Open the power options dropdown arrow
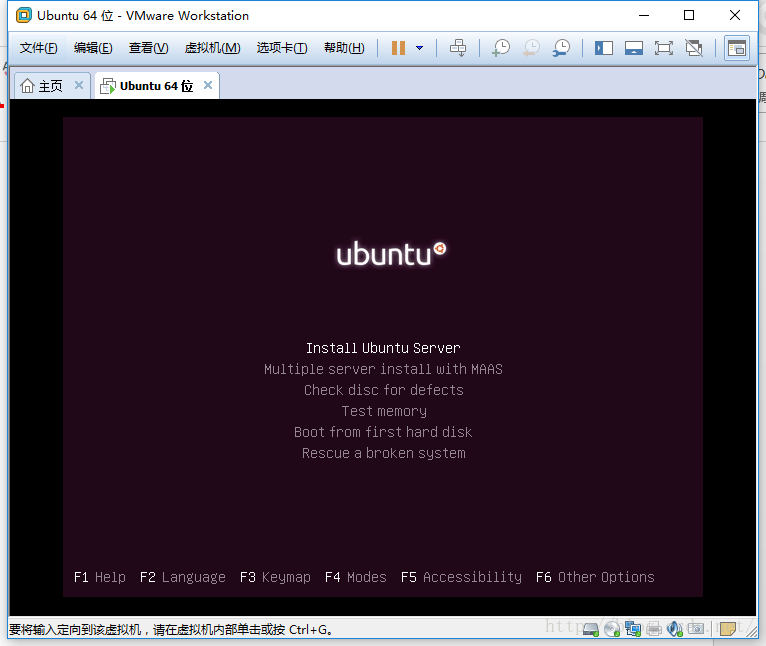 (419, 48)
